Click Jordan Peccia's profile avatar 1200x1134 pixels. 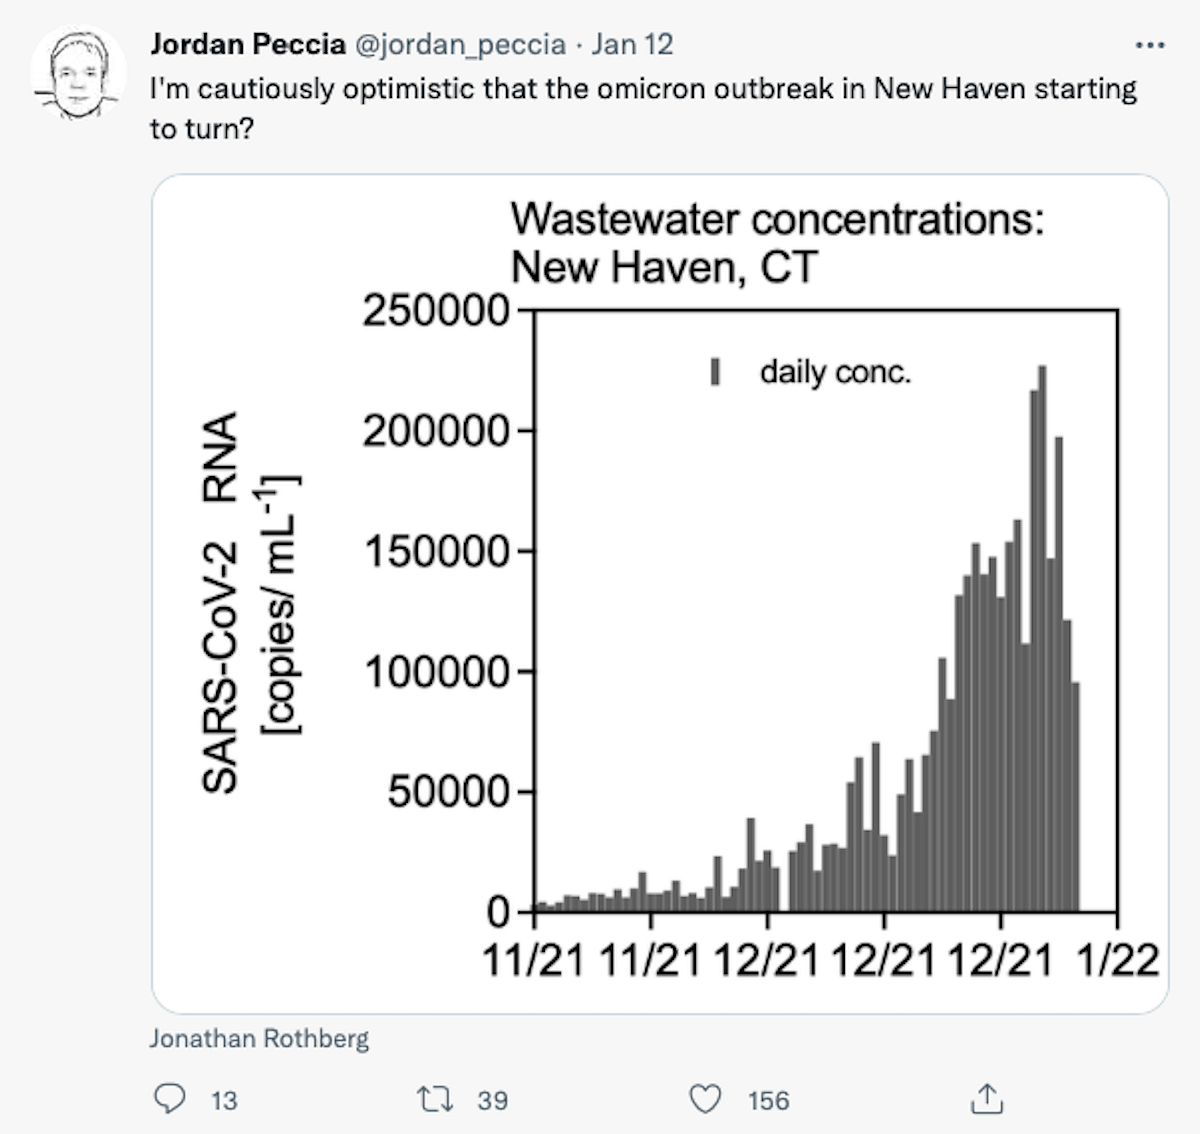point(77,73)
